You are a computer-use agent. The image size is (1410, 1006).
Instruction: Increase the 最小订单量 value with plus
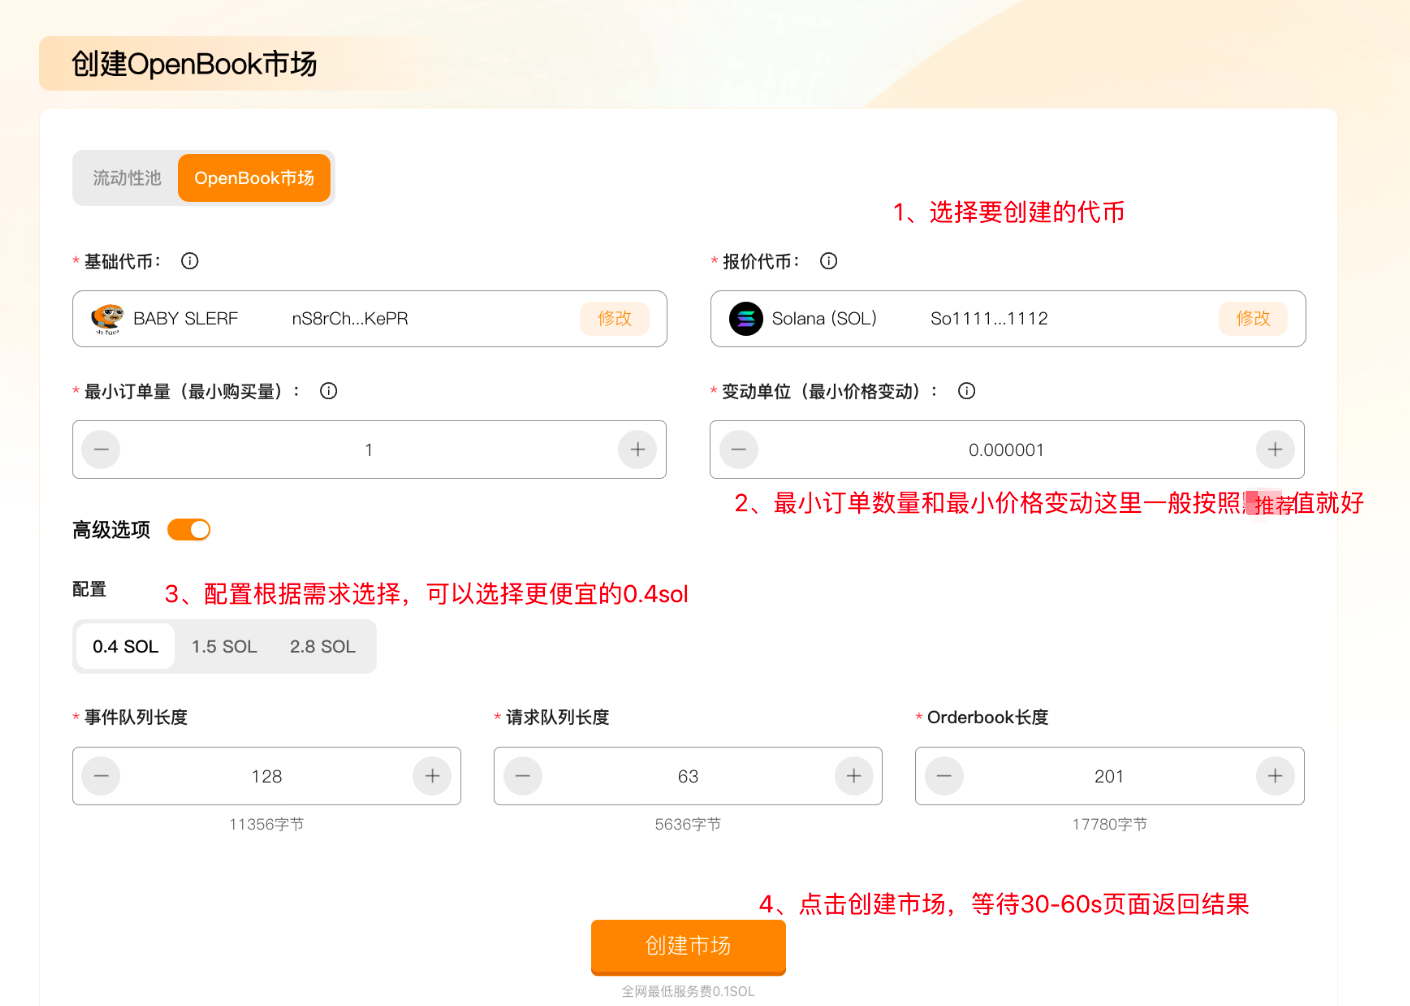click(637, 450)
